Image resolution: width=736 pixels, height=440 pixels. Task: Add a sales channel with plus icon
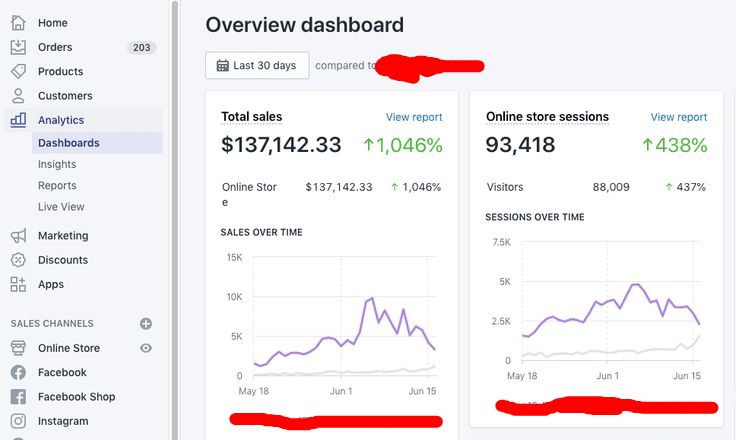146,324
